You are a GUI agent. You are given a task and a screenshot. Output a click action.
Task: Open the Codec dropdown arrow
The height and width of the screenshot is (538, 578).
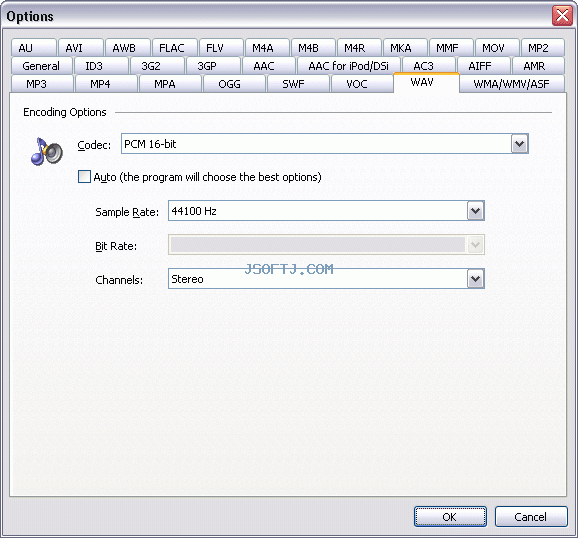click(x=519, y=144)
